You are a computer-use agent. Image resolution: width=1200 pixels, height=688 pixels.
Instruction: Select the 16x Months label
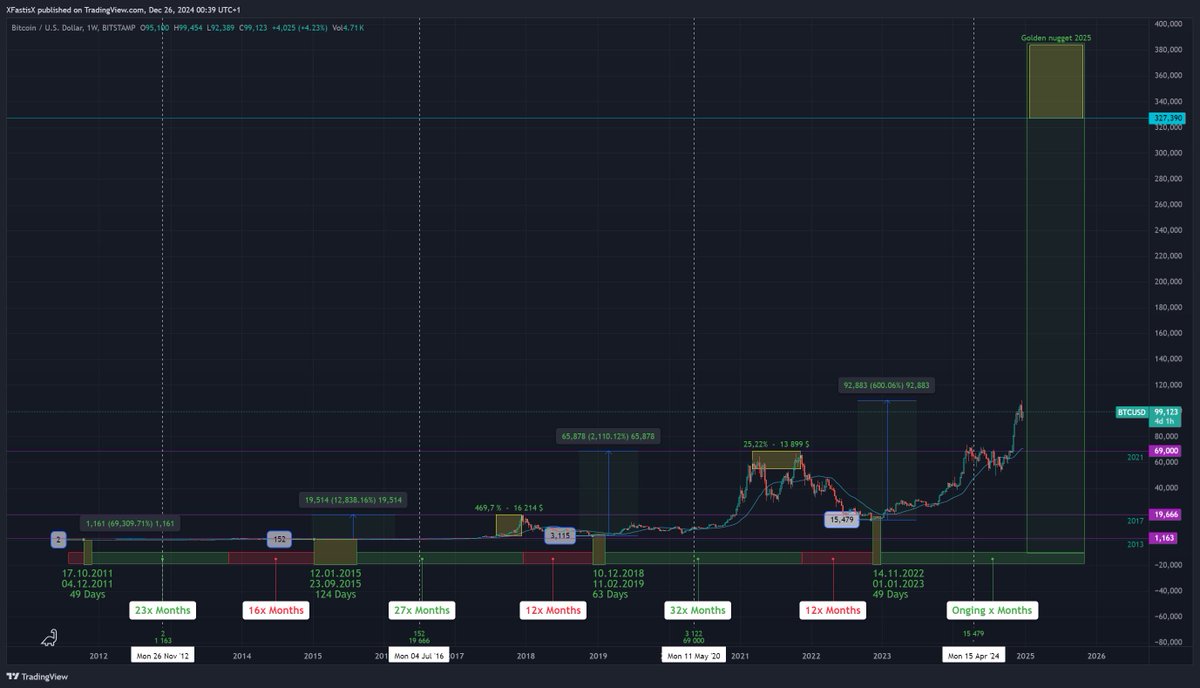[275, 610]
